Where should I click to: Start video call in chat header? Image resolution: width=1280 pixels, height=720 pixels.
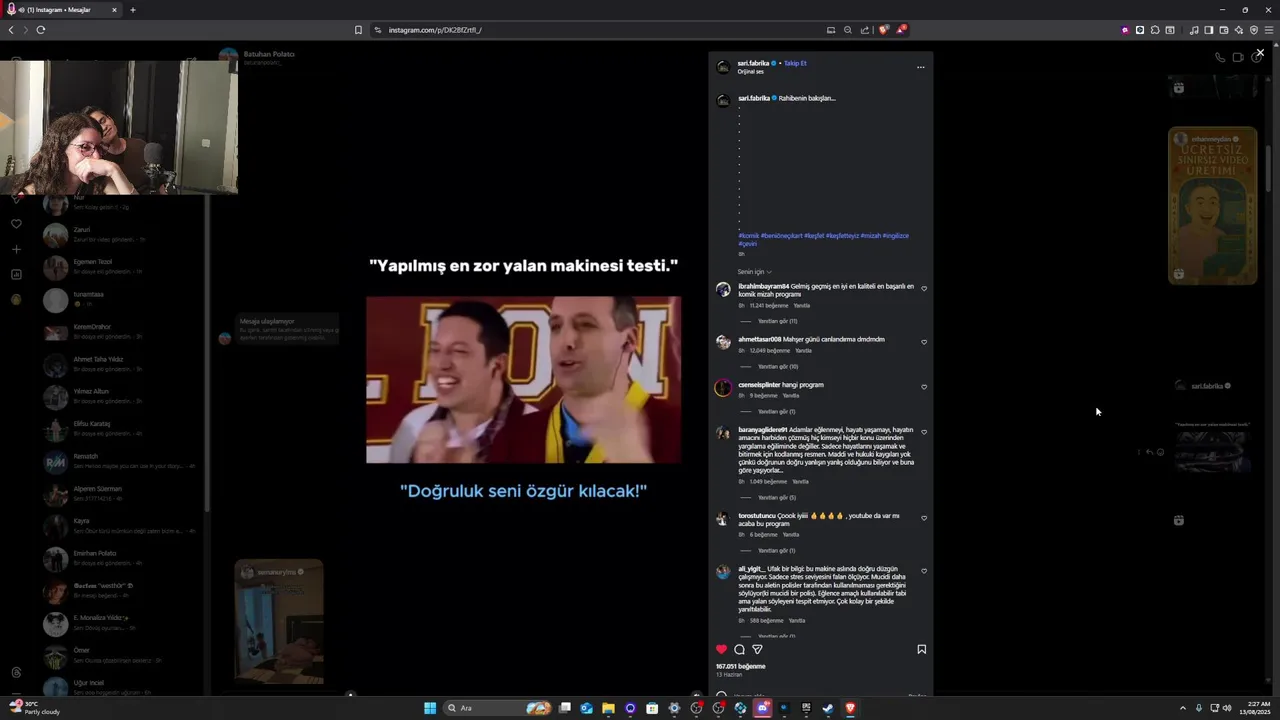point(1238,57)
